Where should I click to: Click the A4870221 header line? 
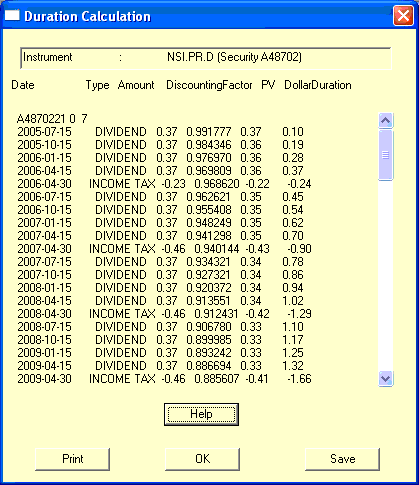52,119
